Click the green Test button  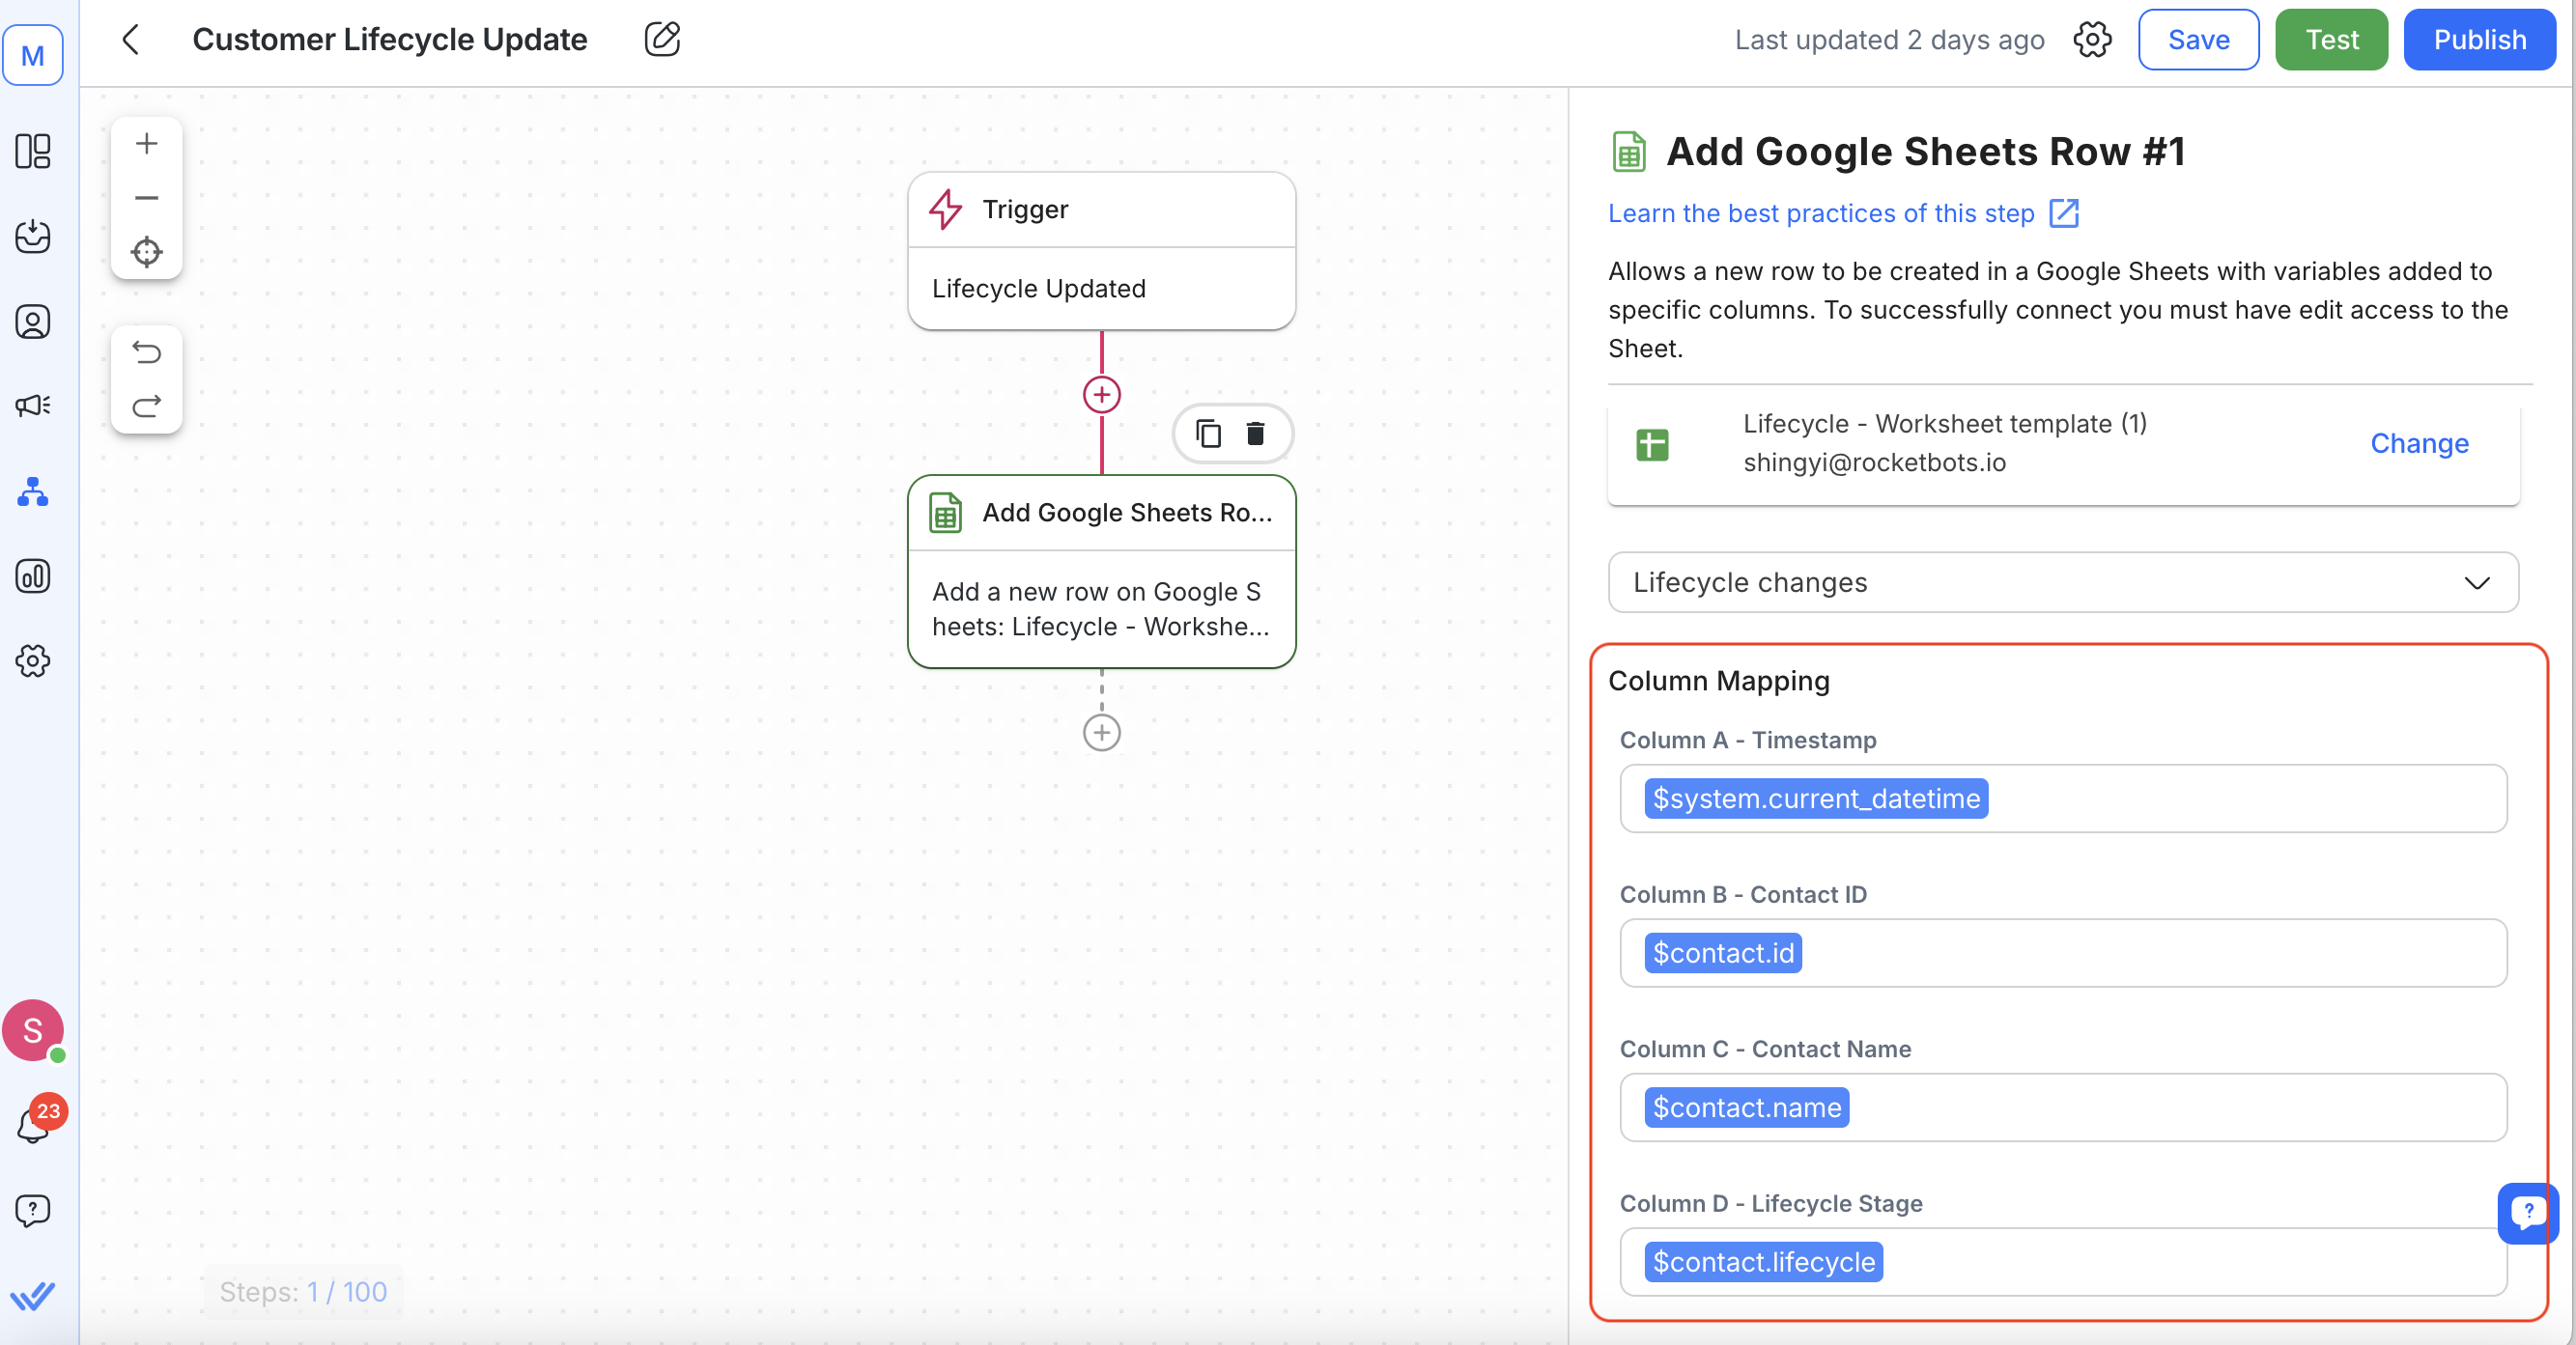2330,40
